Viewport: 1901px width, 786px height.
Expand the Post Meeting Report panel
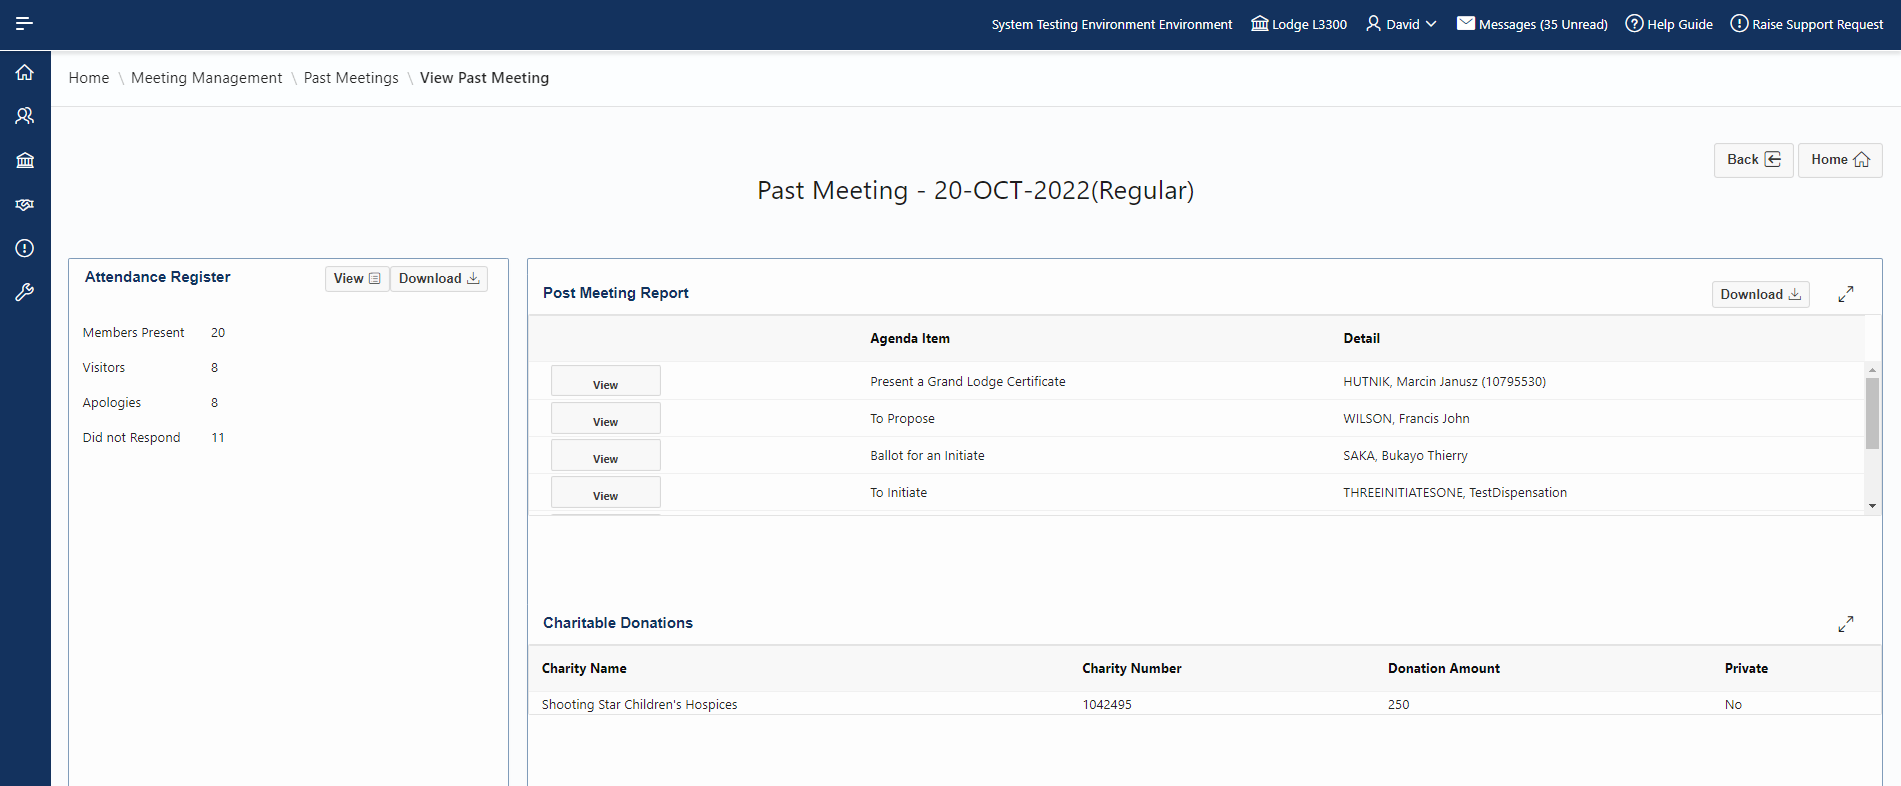point(1845,294)
